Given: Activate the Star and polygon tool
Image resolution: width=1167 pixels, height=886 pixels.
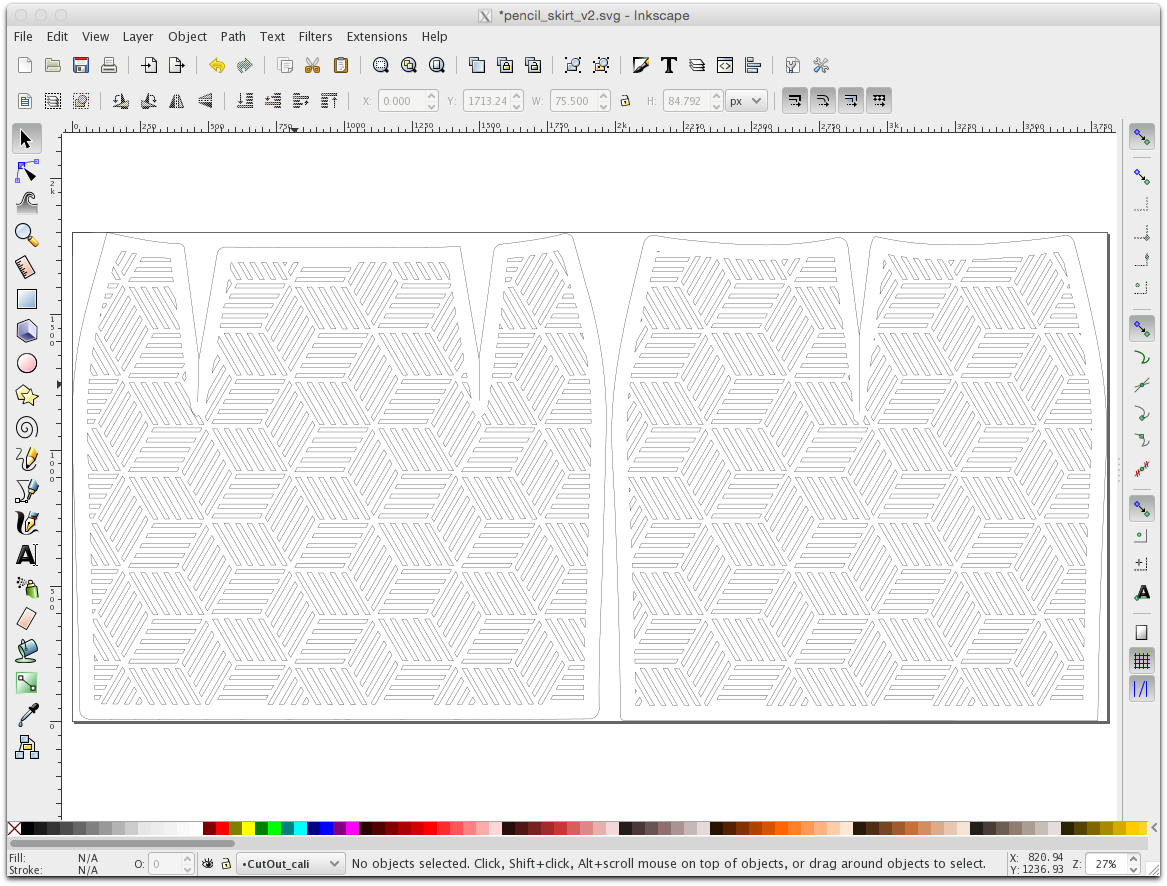Looking at the screenshot, I should 27,396.
